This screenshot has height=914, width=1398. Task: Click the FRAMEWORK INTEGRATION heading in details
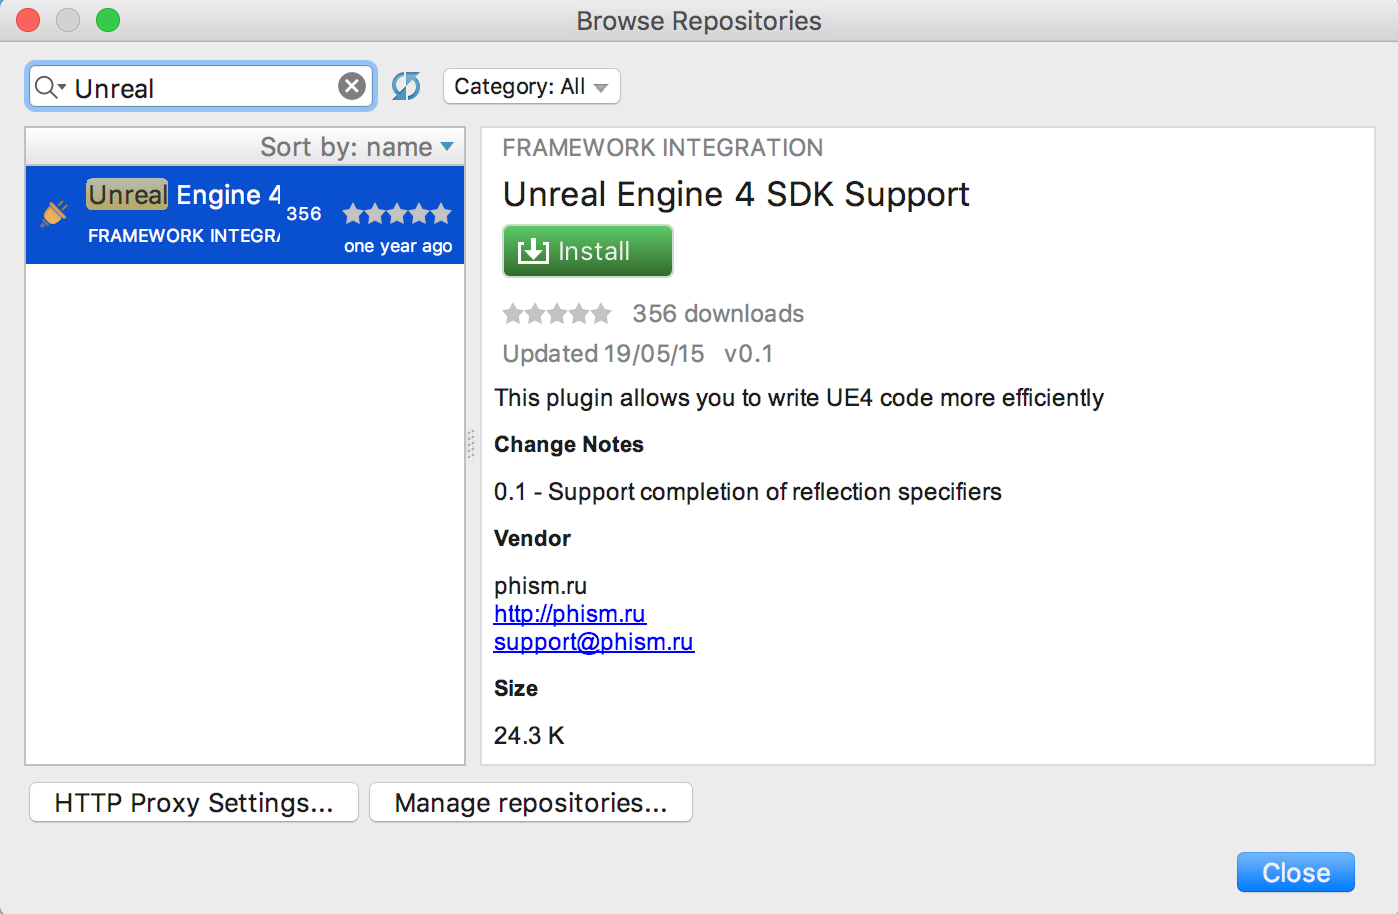663,148
